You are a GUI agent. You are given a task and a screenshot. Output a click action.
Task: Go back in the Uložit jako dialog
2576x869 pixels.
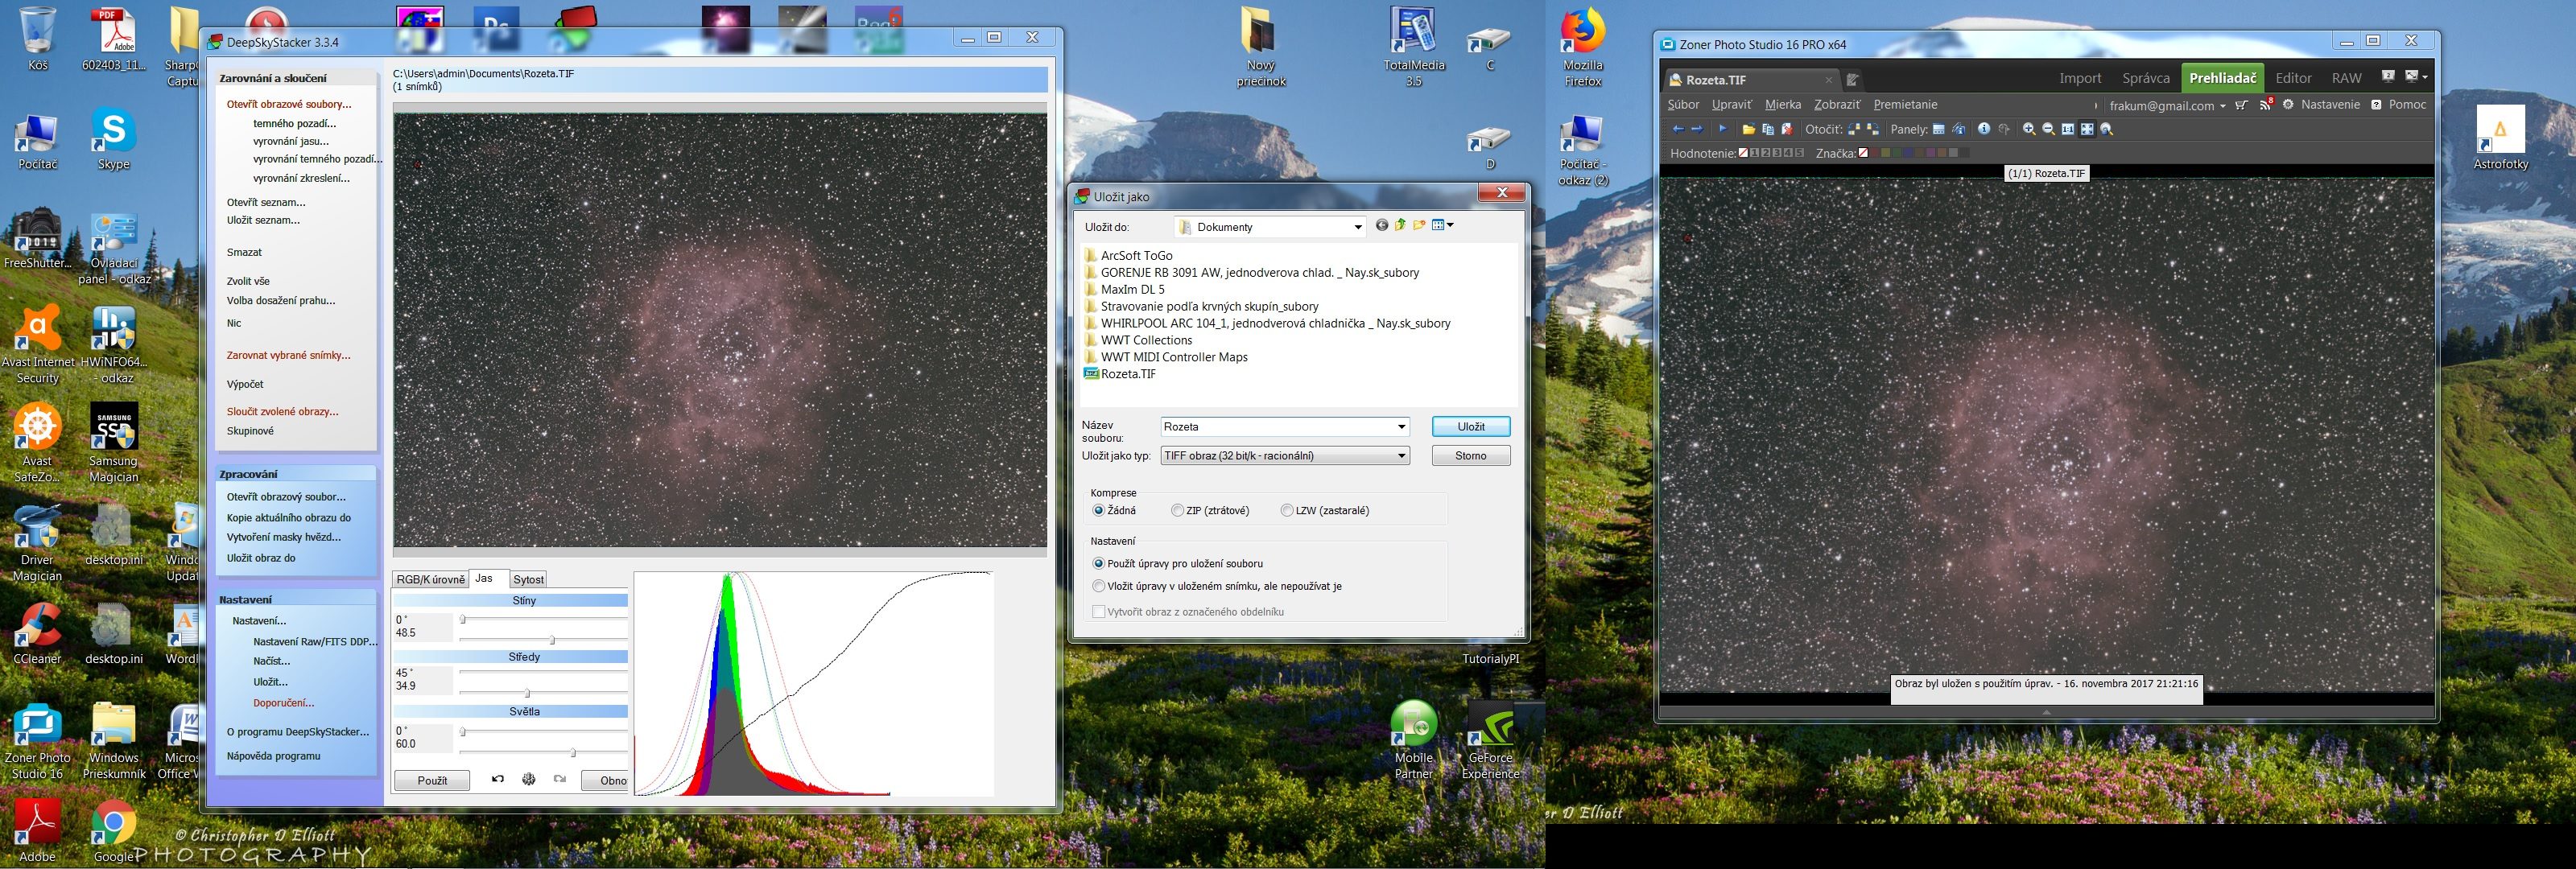point(1382,225)
